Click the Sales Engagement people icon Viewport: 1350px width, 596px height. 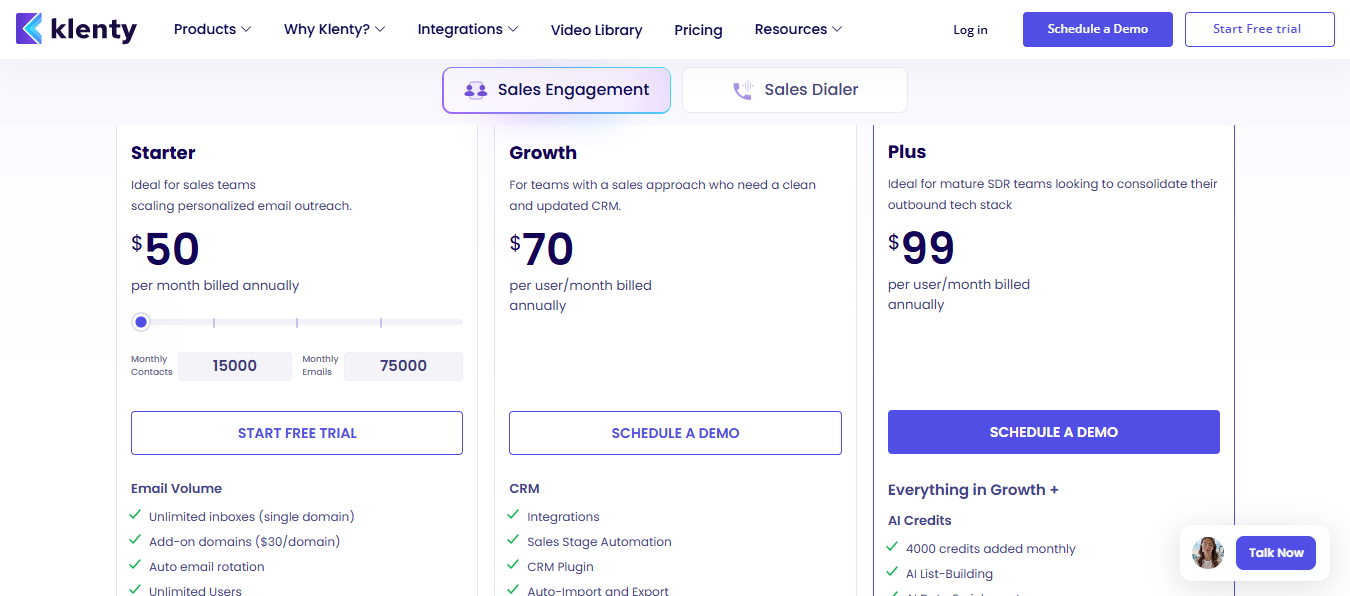coord(476,90)
